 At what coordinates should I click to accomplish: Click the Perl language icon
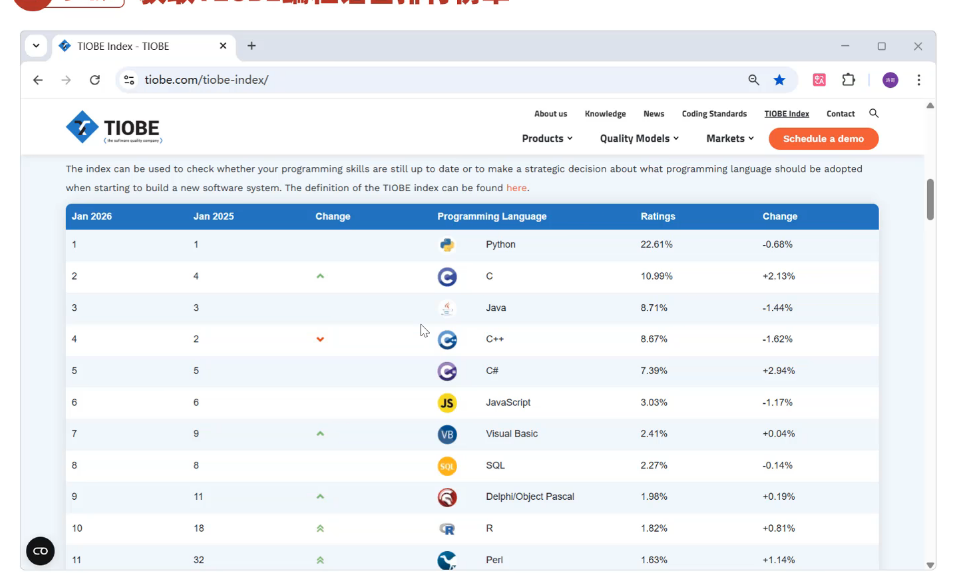pos(447,560)
